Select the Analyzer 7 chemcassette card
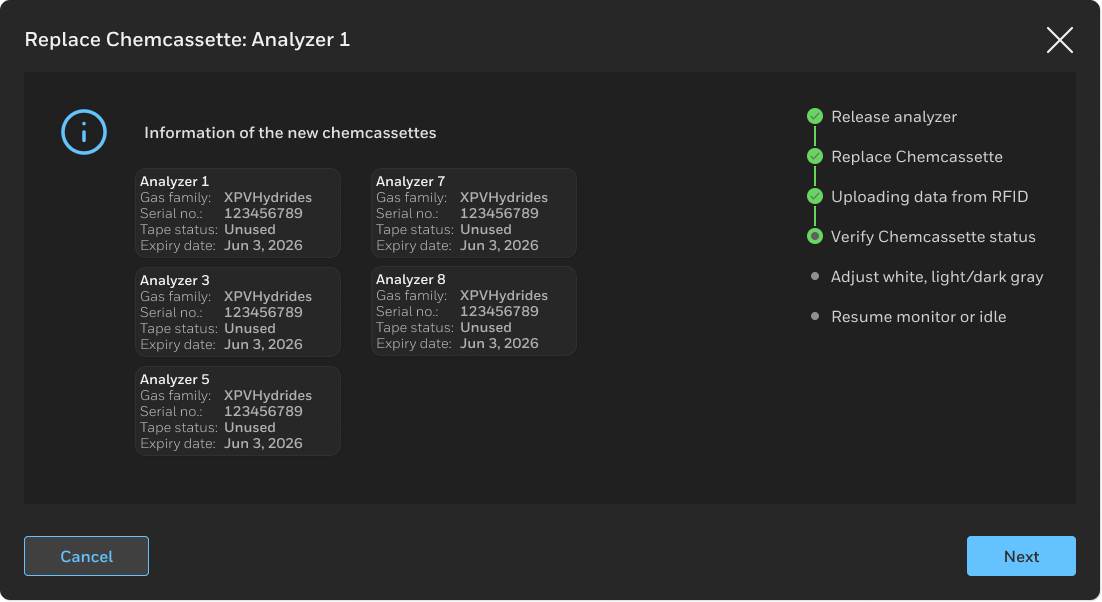 (474, 213)
